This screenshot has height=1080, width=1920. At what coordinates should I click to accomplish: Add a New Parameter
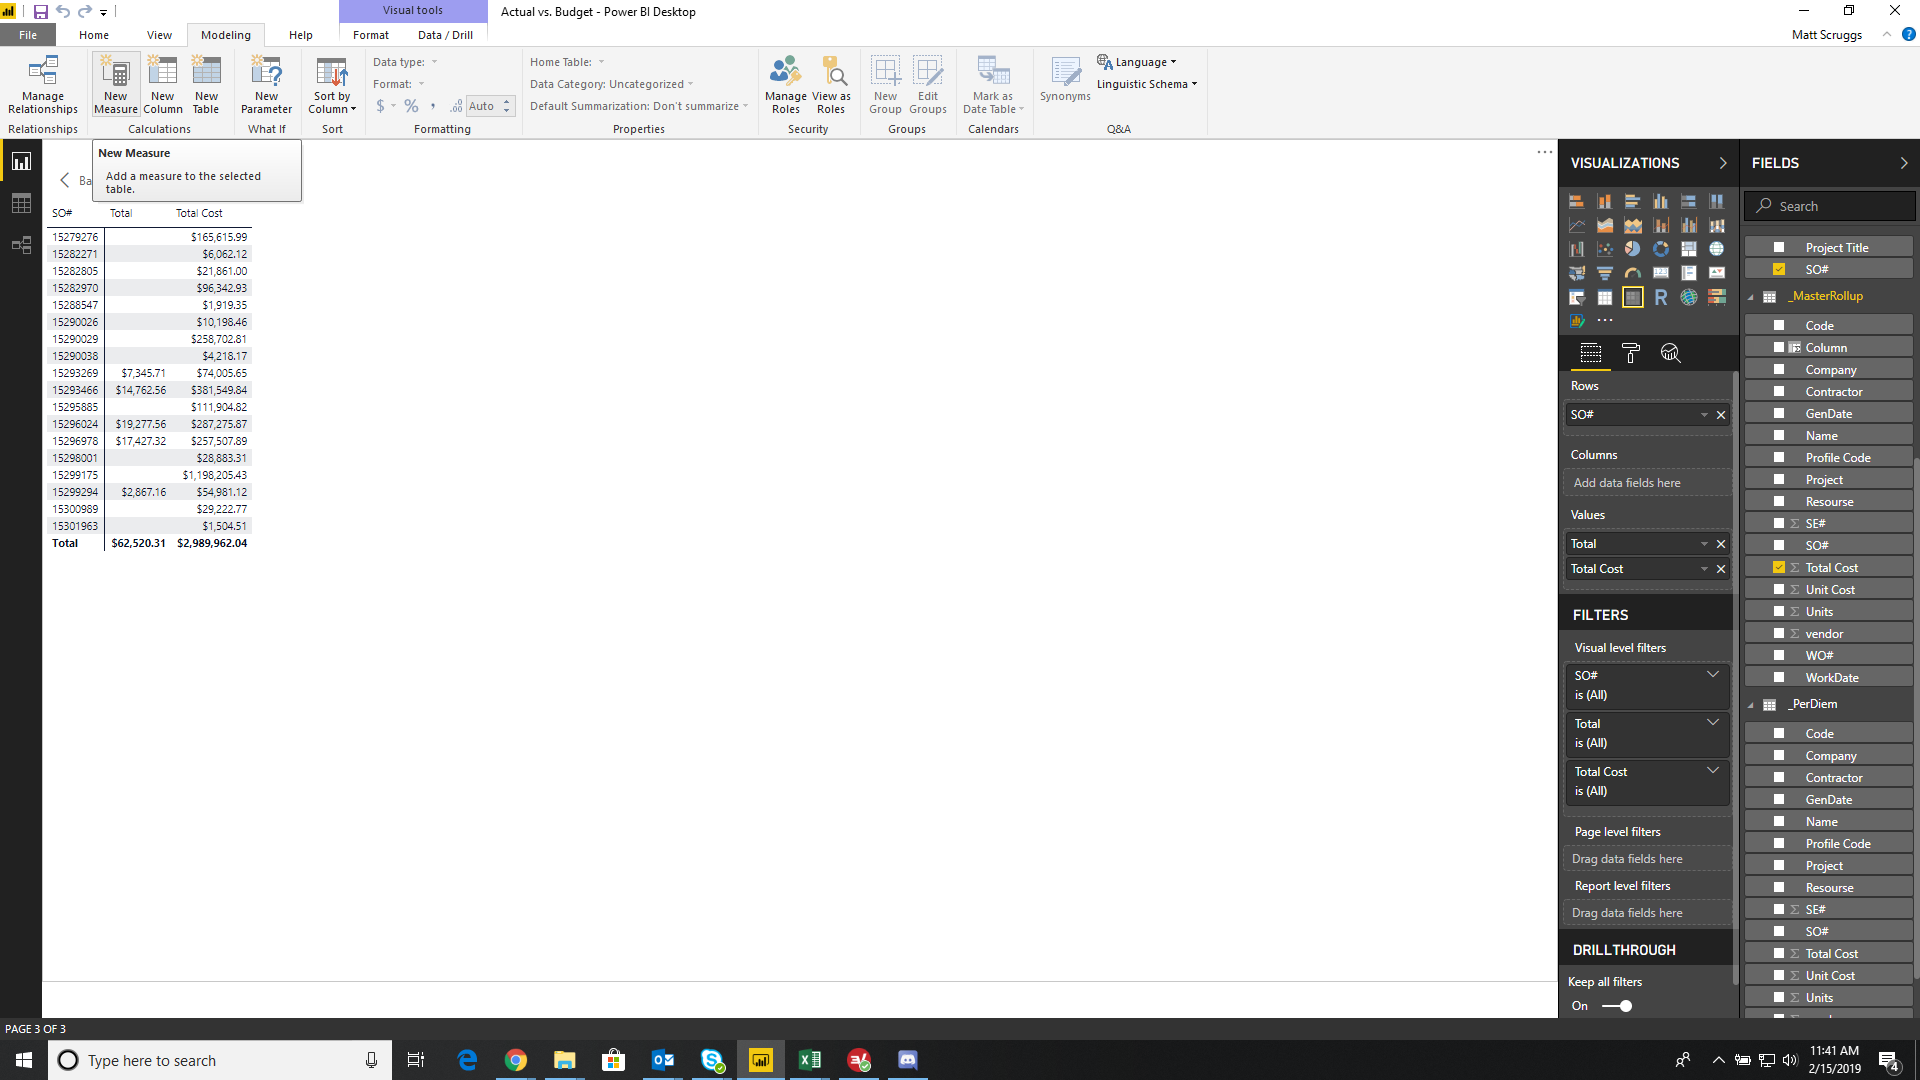pyautogui.click(x=266, y=85)
